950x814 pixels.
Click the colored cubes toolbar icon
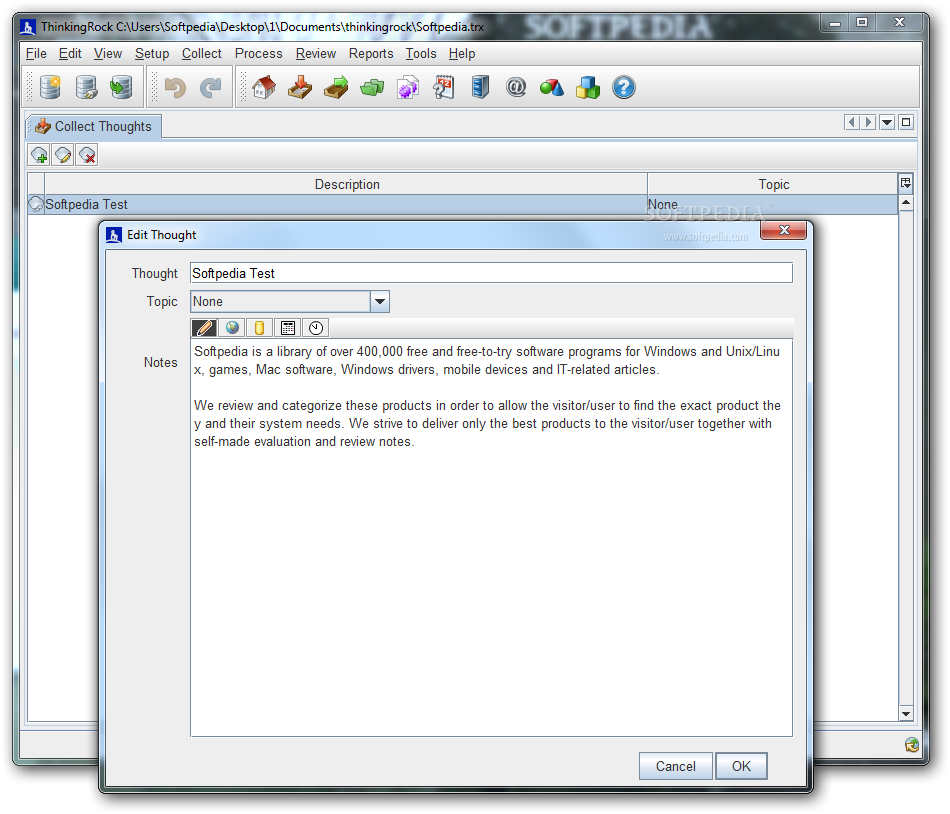pyautogui.click(x=588, y=88)
